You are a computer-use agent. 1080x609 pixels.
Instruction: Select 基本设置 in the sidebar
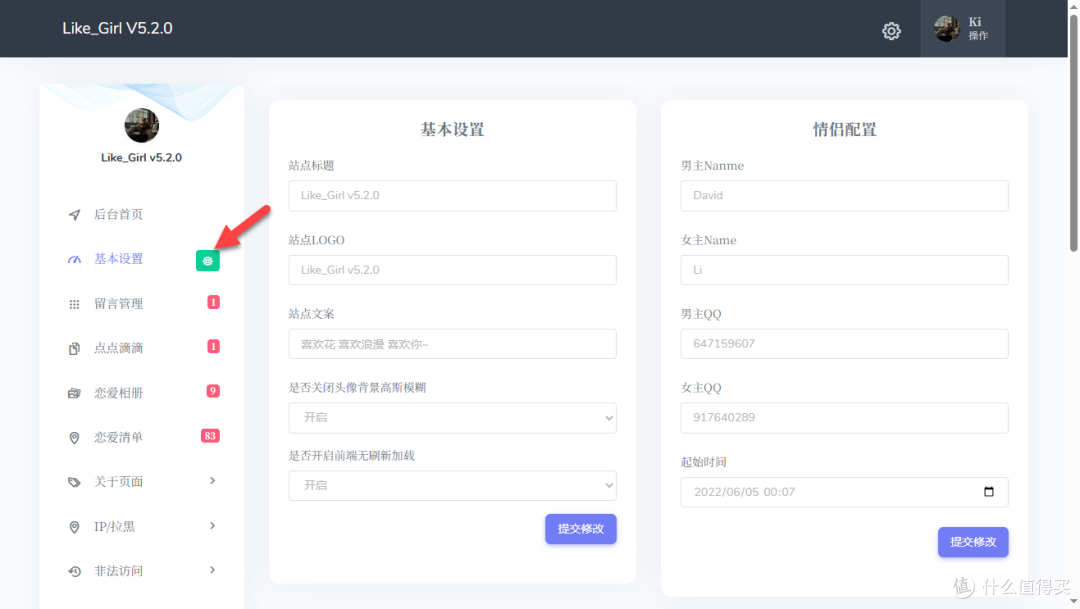pos(118,259)
